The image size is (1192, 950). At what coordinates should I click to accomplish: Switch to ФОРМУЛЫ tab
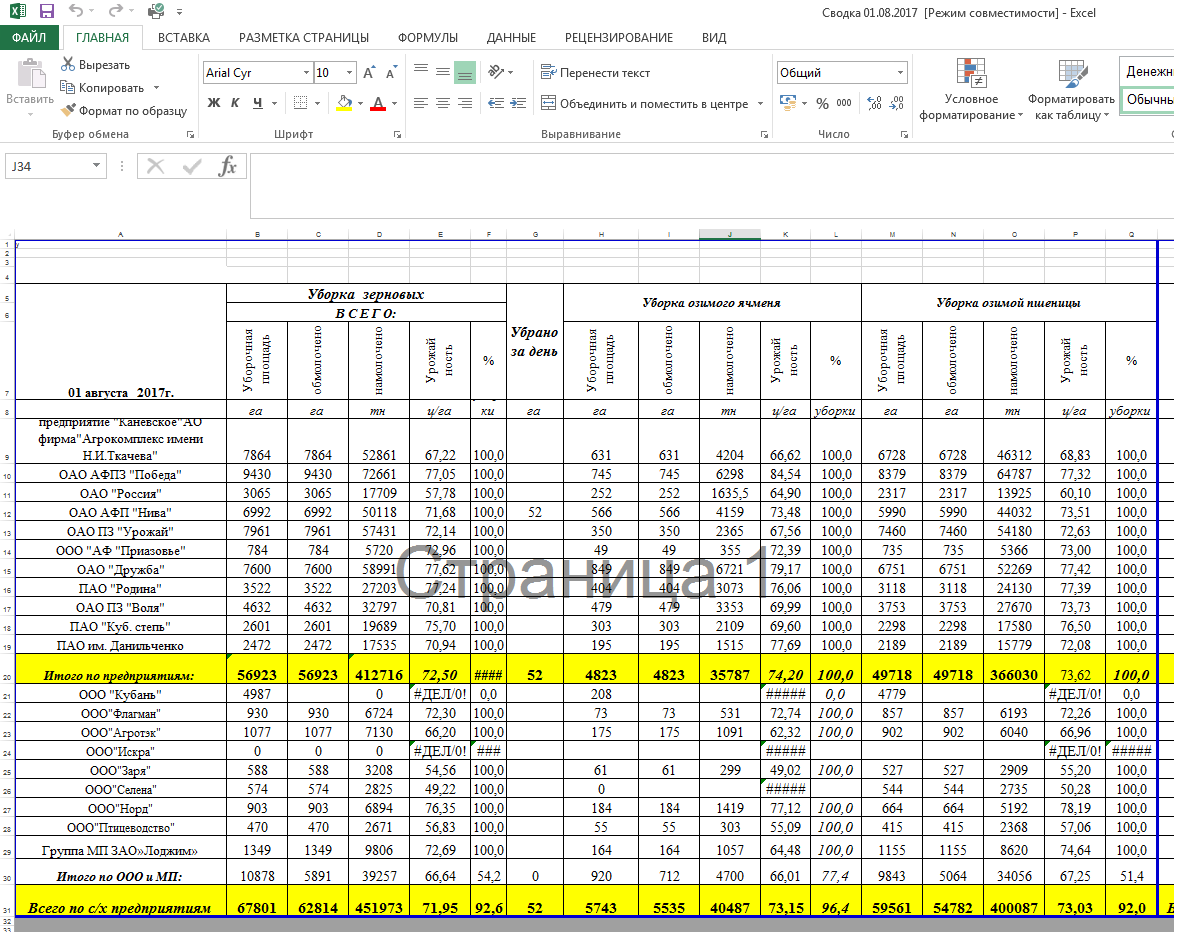point(427,37)
